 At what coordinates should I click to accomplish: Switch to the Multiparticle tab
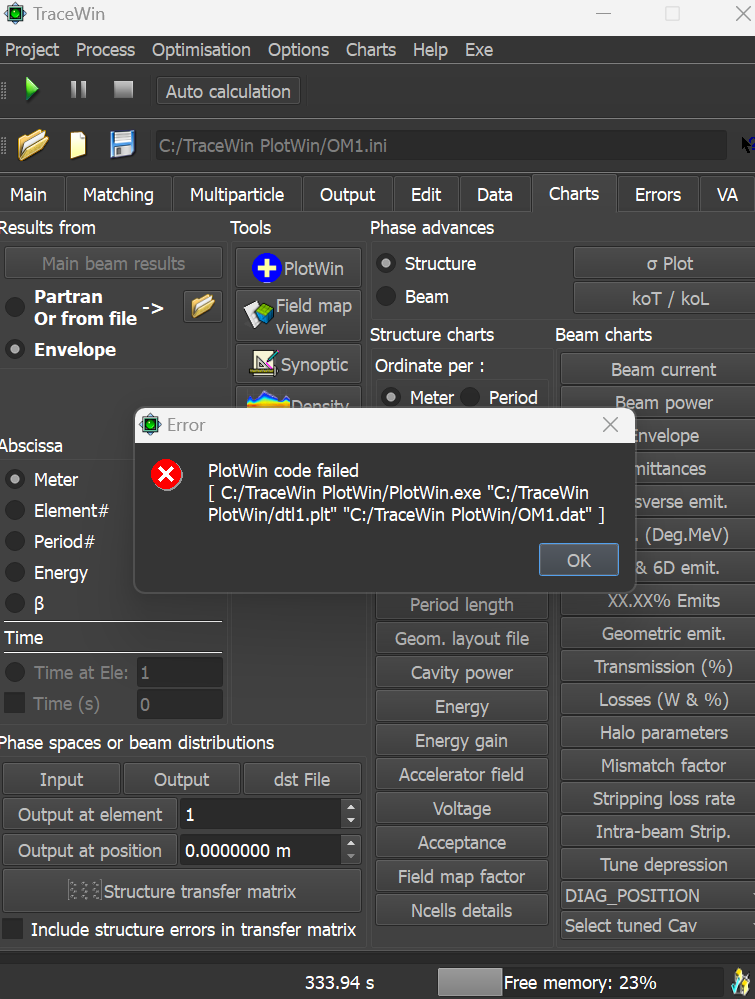point(237,194)
